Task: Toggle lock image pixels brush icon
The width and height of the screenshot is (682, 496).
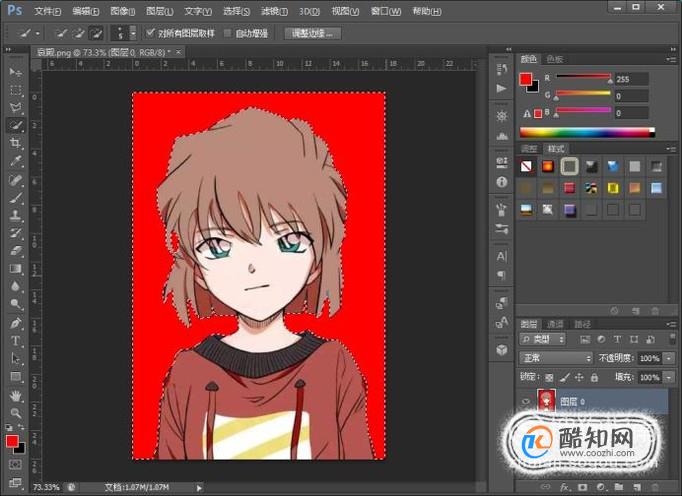Action: [565, 378]
